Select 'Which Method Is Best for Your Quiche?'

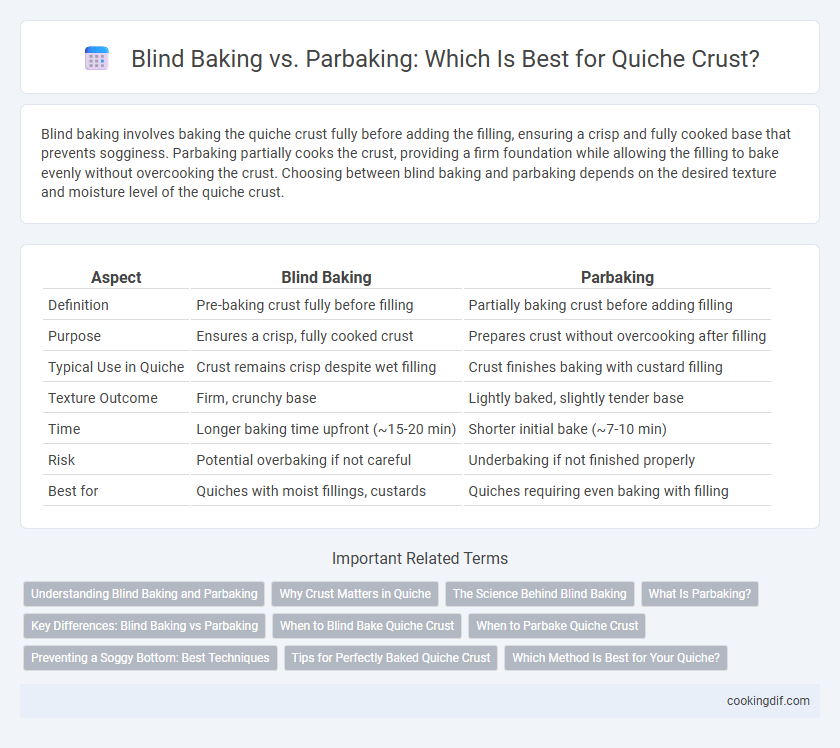[616, 657]
